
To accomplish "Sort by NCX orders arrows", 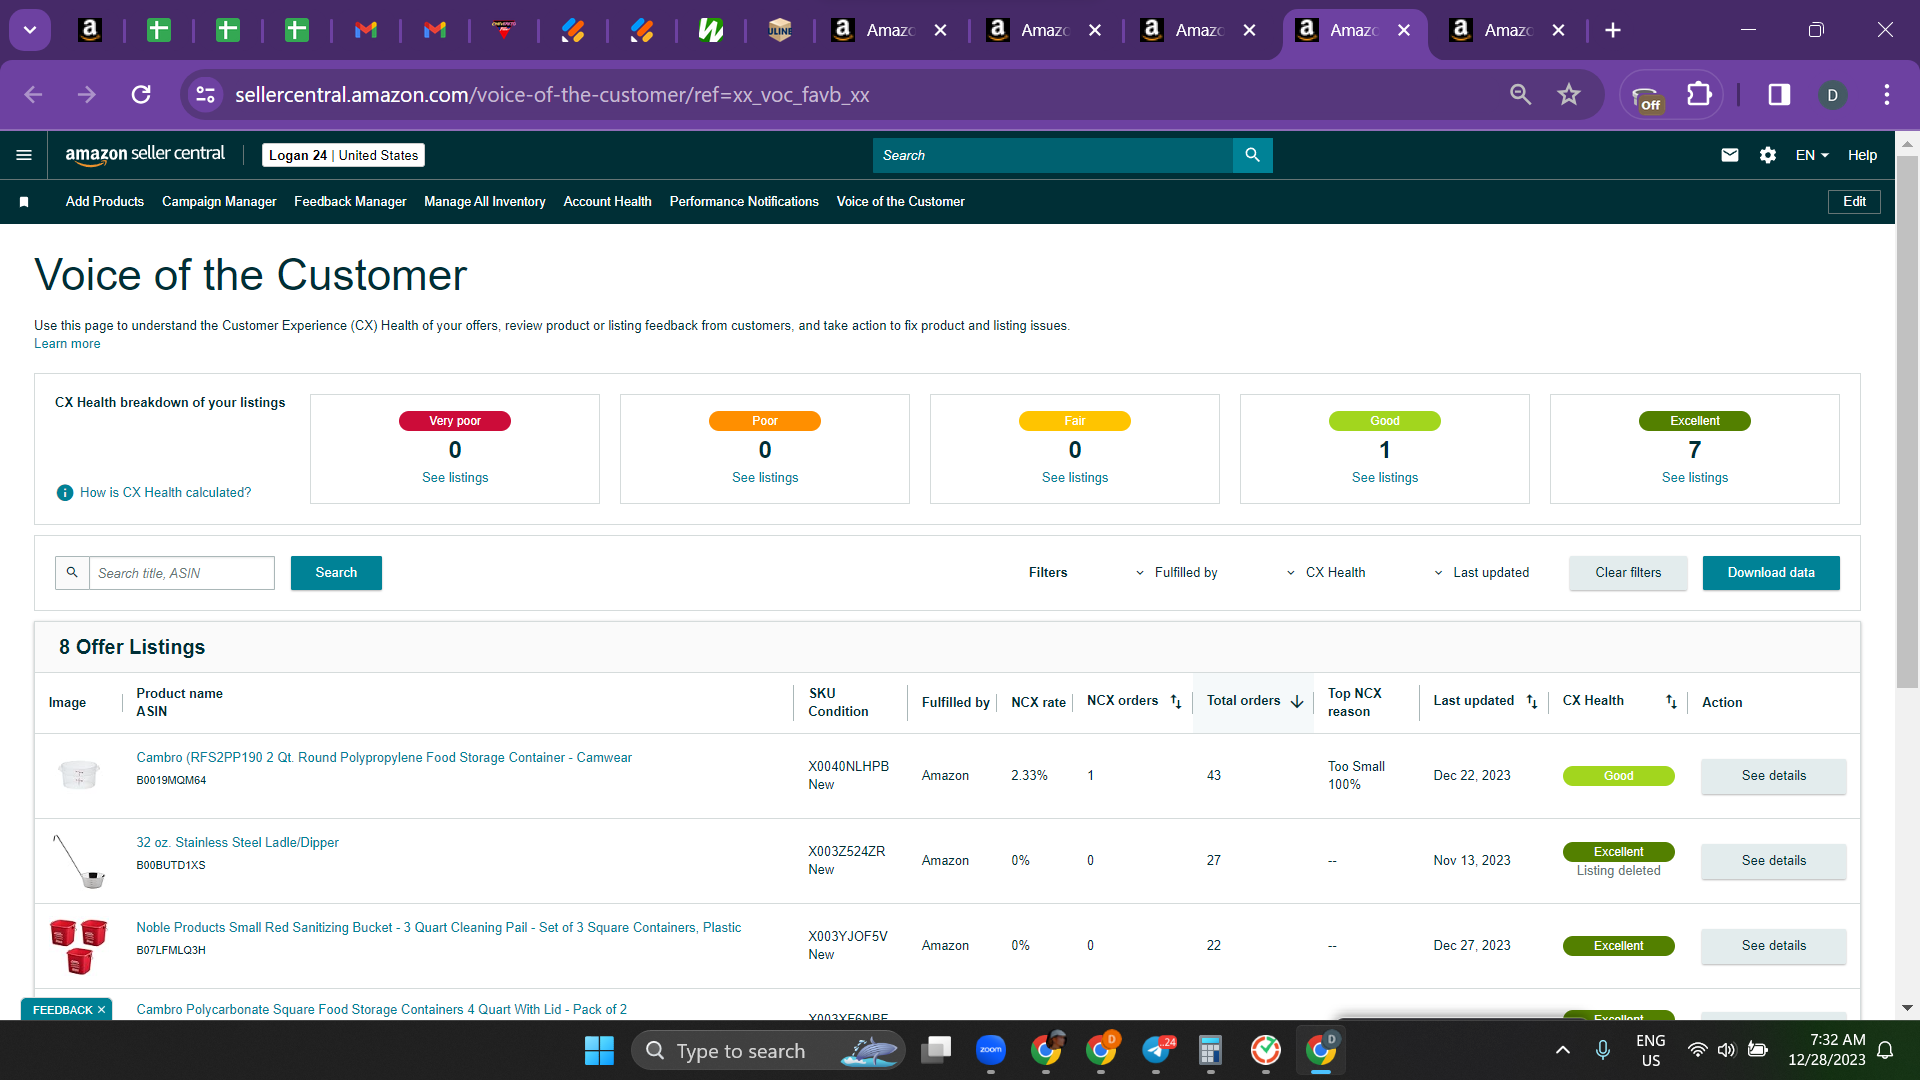I will [x=1176, y=702].
